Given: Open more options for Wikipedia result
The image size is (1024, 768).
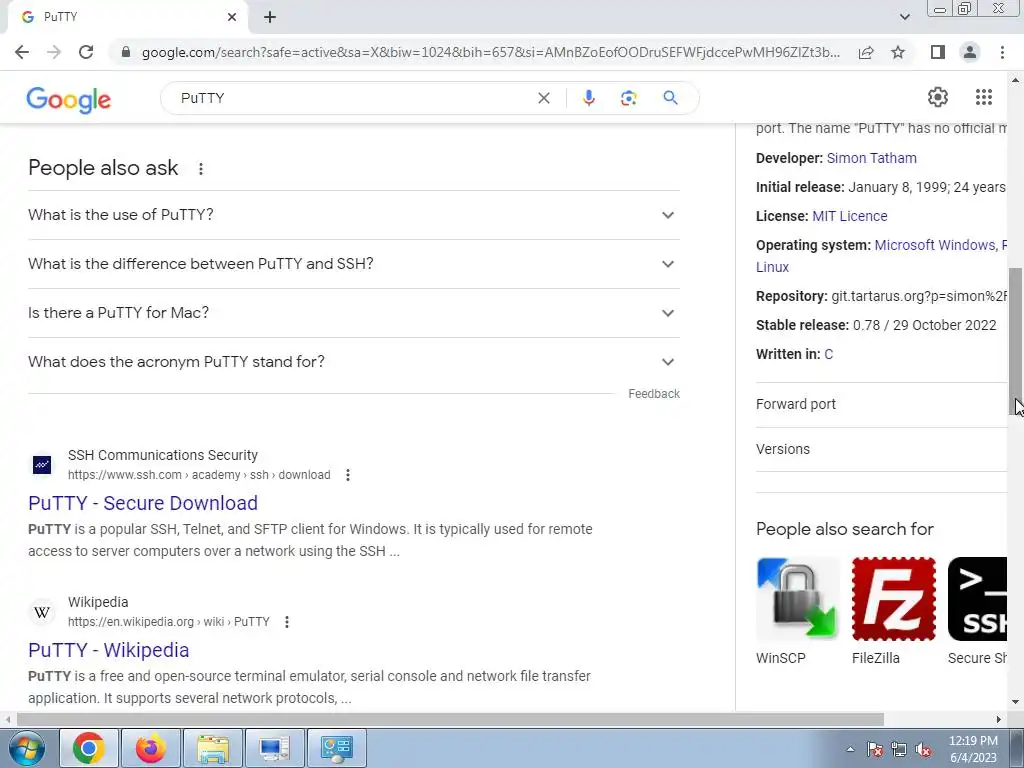Looking at the screenshot, I should [x=287, y=622].
